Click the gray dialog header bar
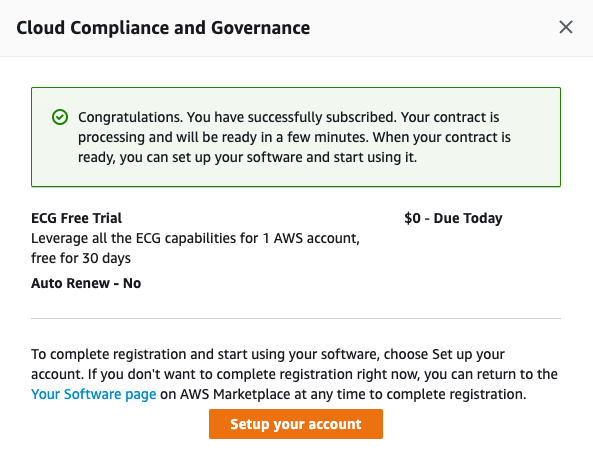 pos(296,28)
